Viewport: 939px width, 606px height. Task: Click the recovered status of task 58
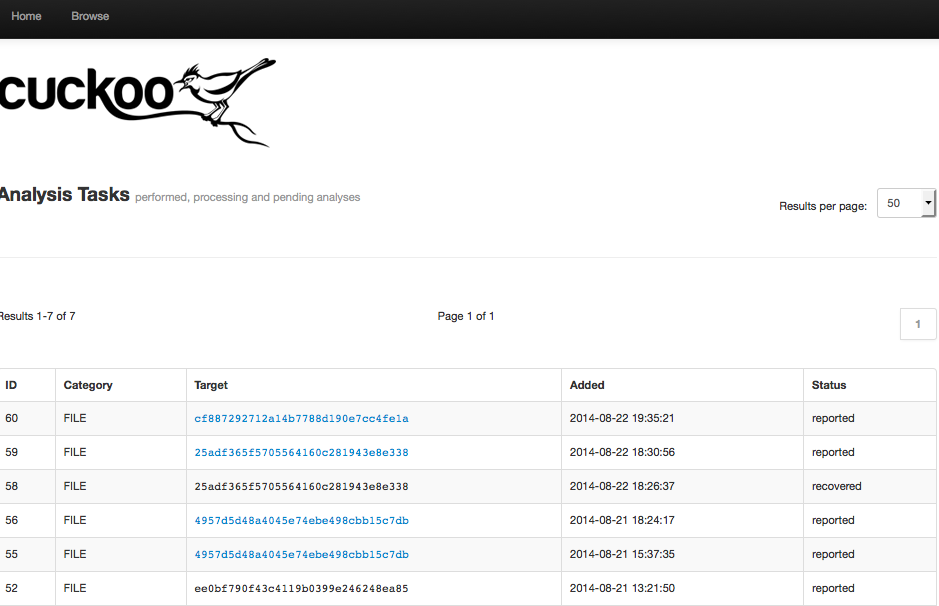tap(837, 486)
